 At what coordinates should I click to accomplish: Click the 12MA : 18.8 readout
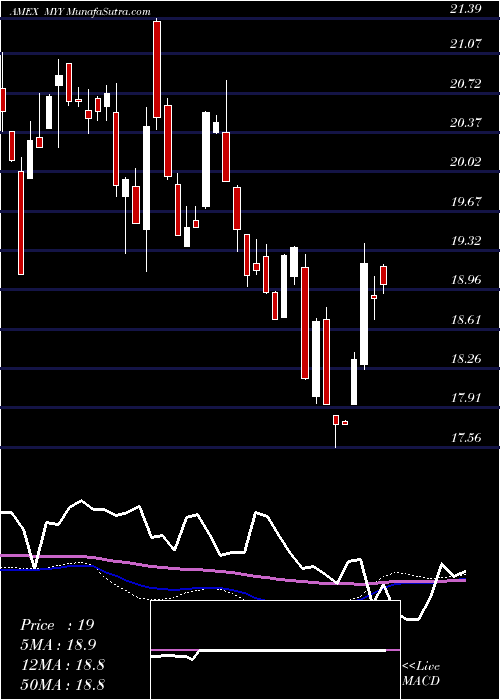tap(62, 664)
